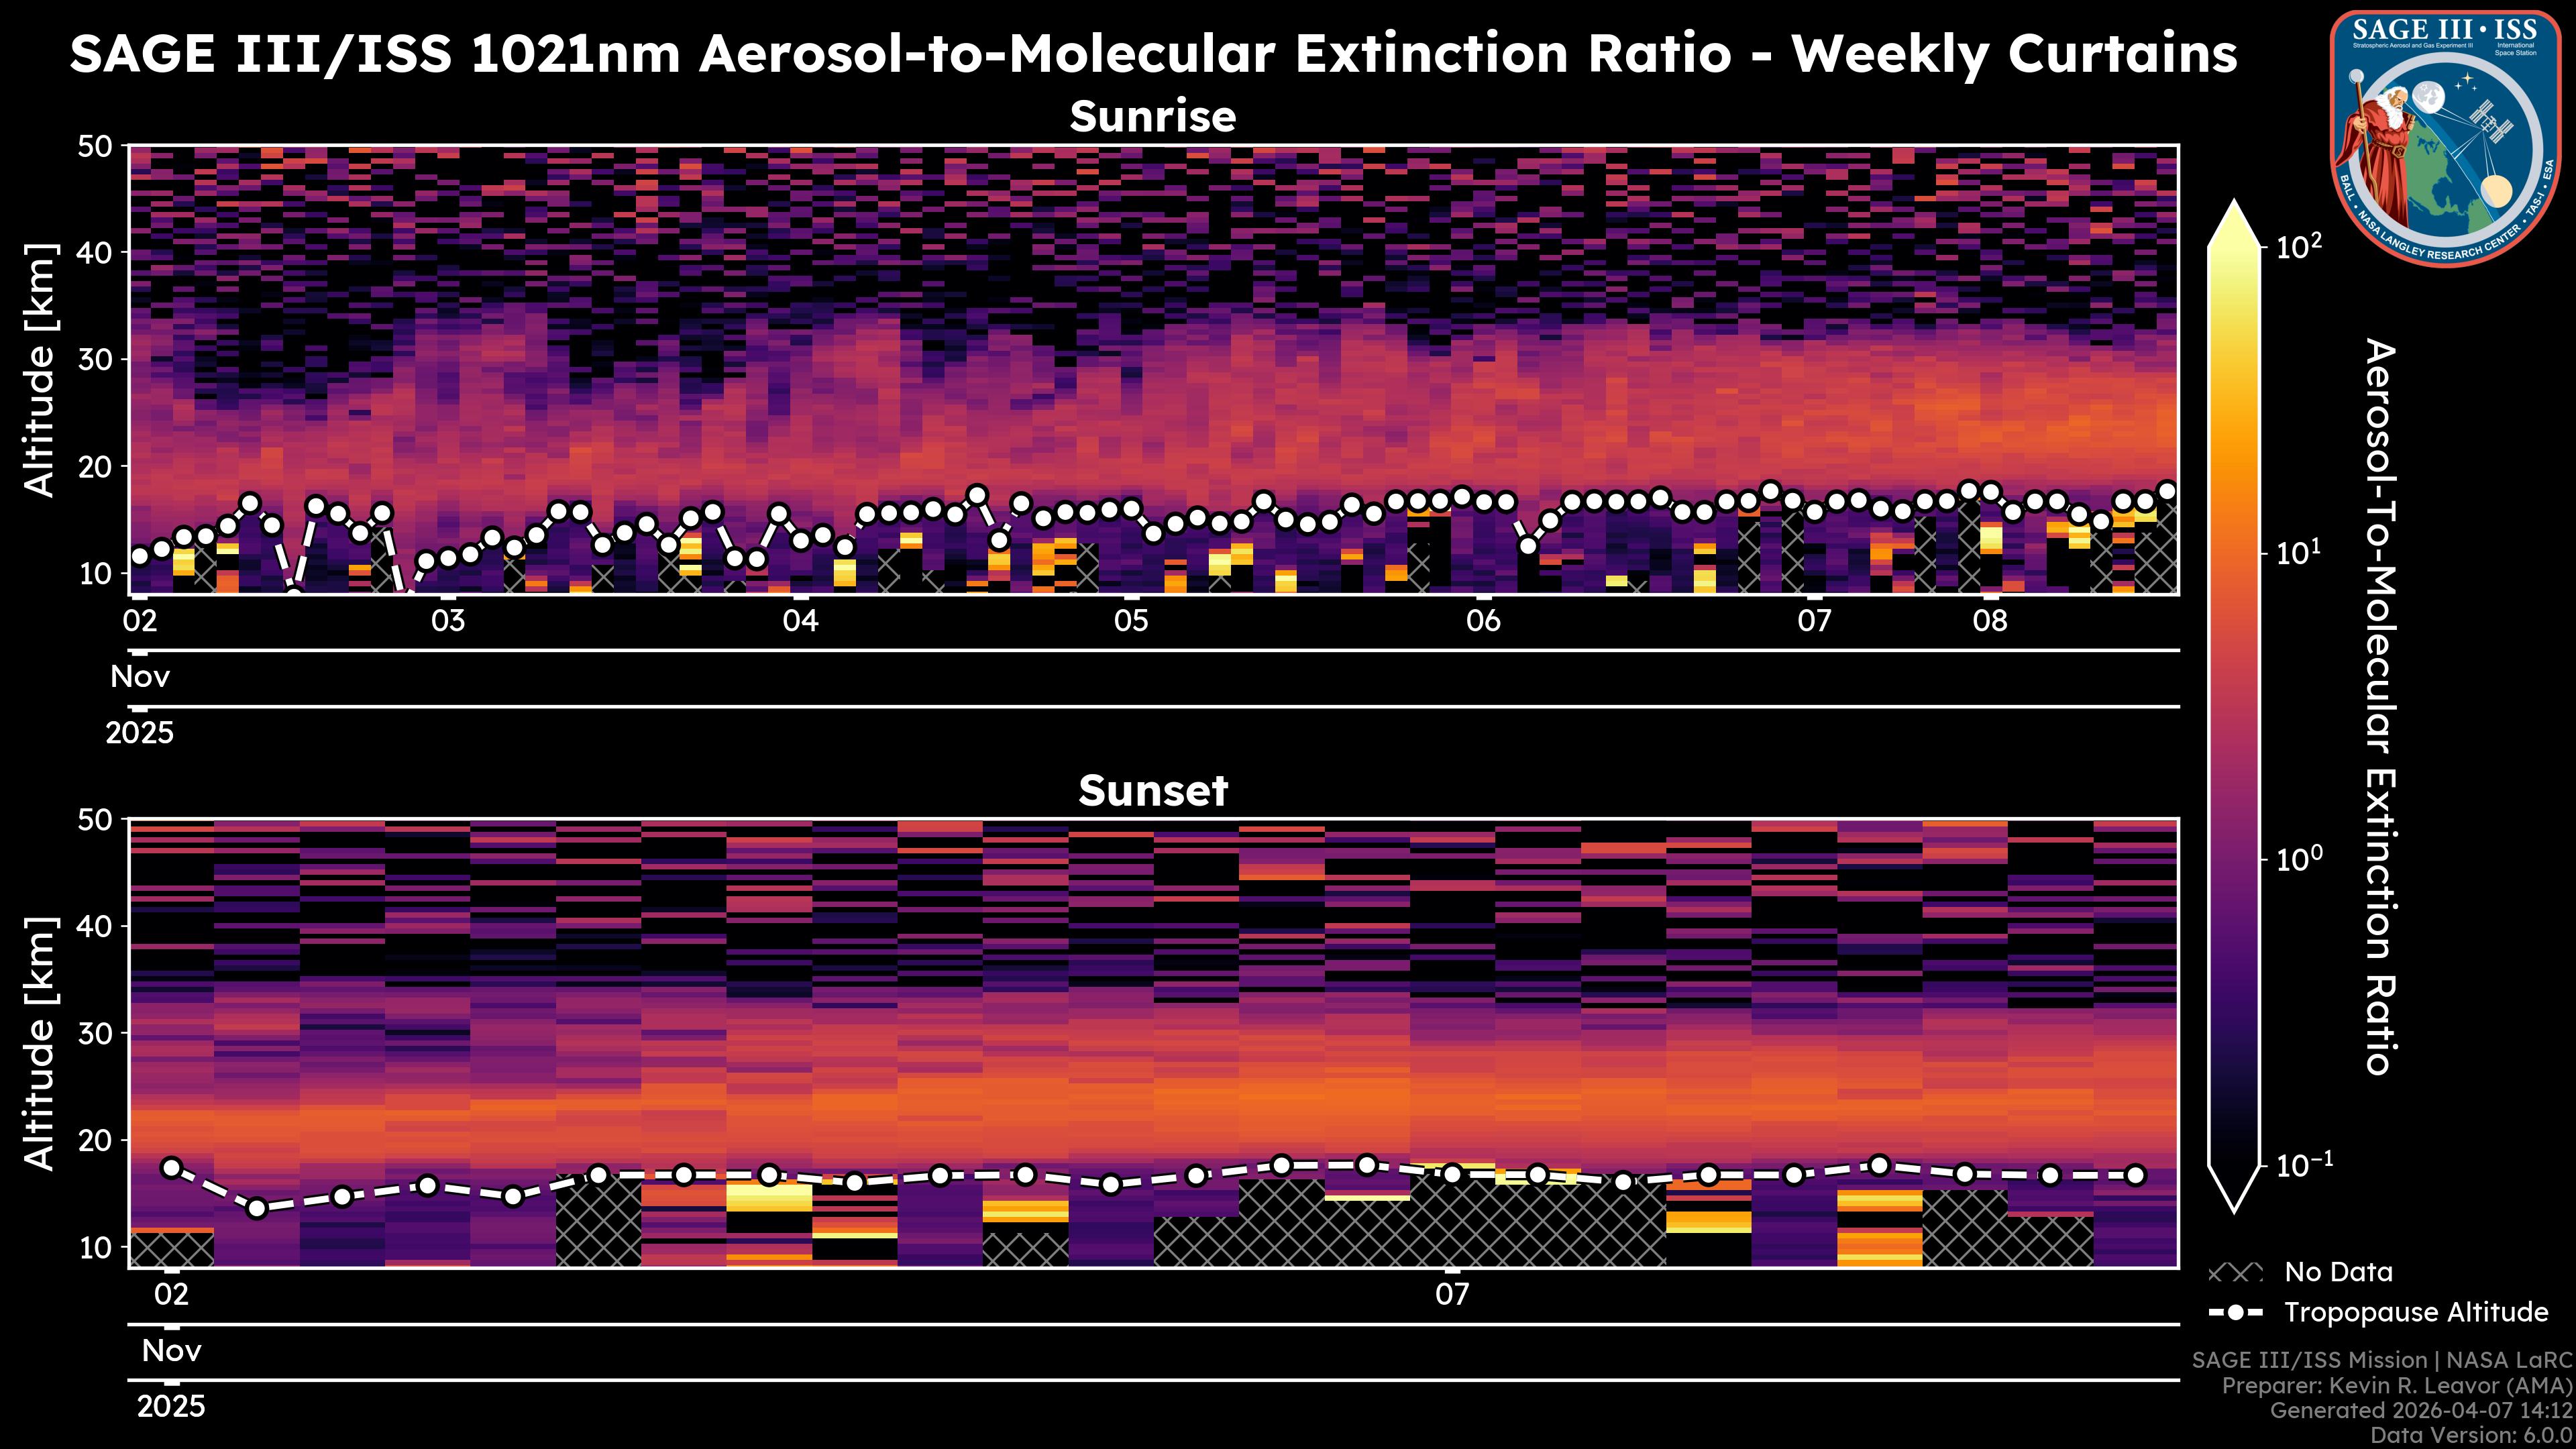This screenshot has width=2576, height=1449.
Task: Click the Tropopause Altitude legend marker
Action: point(2235,1313)
